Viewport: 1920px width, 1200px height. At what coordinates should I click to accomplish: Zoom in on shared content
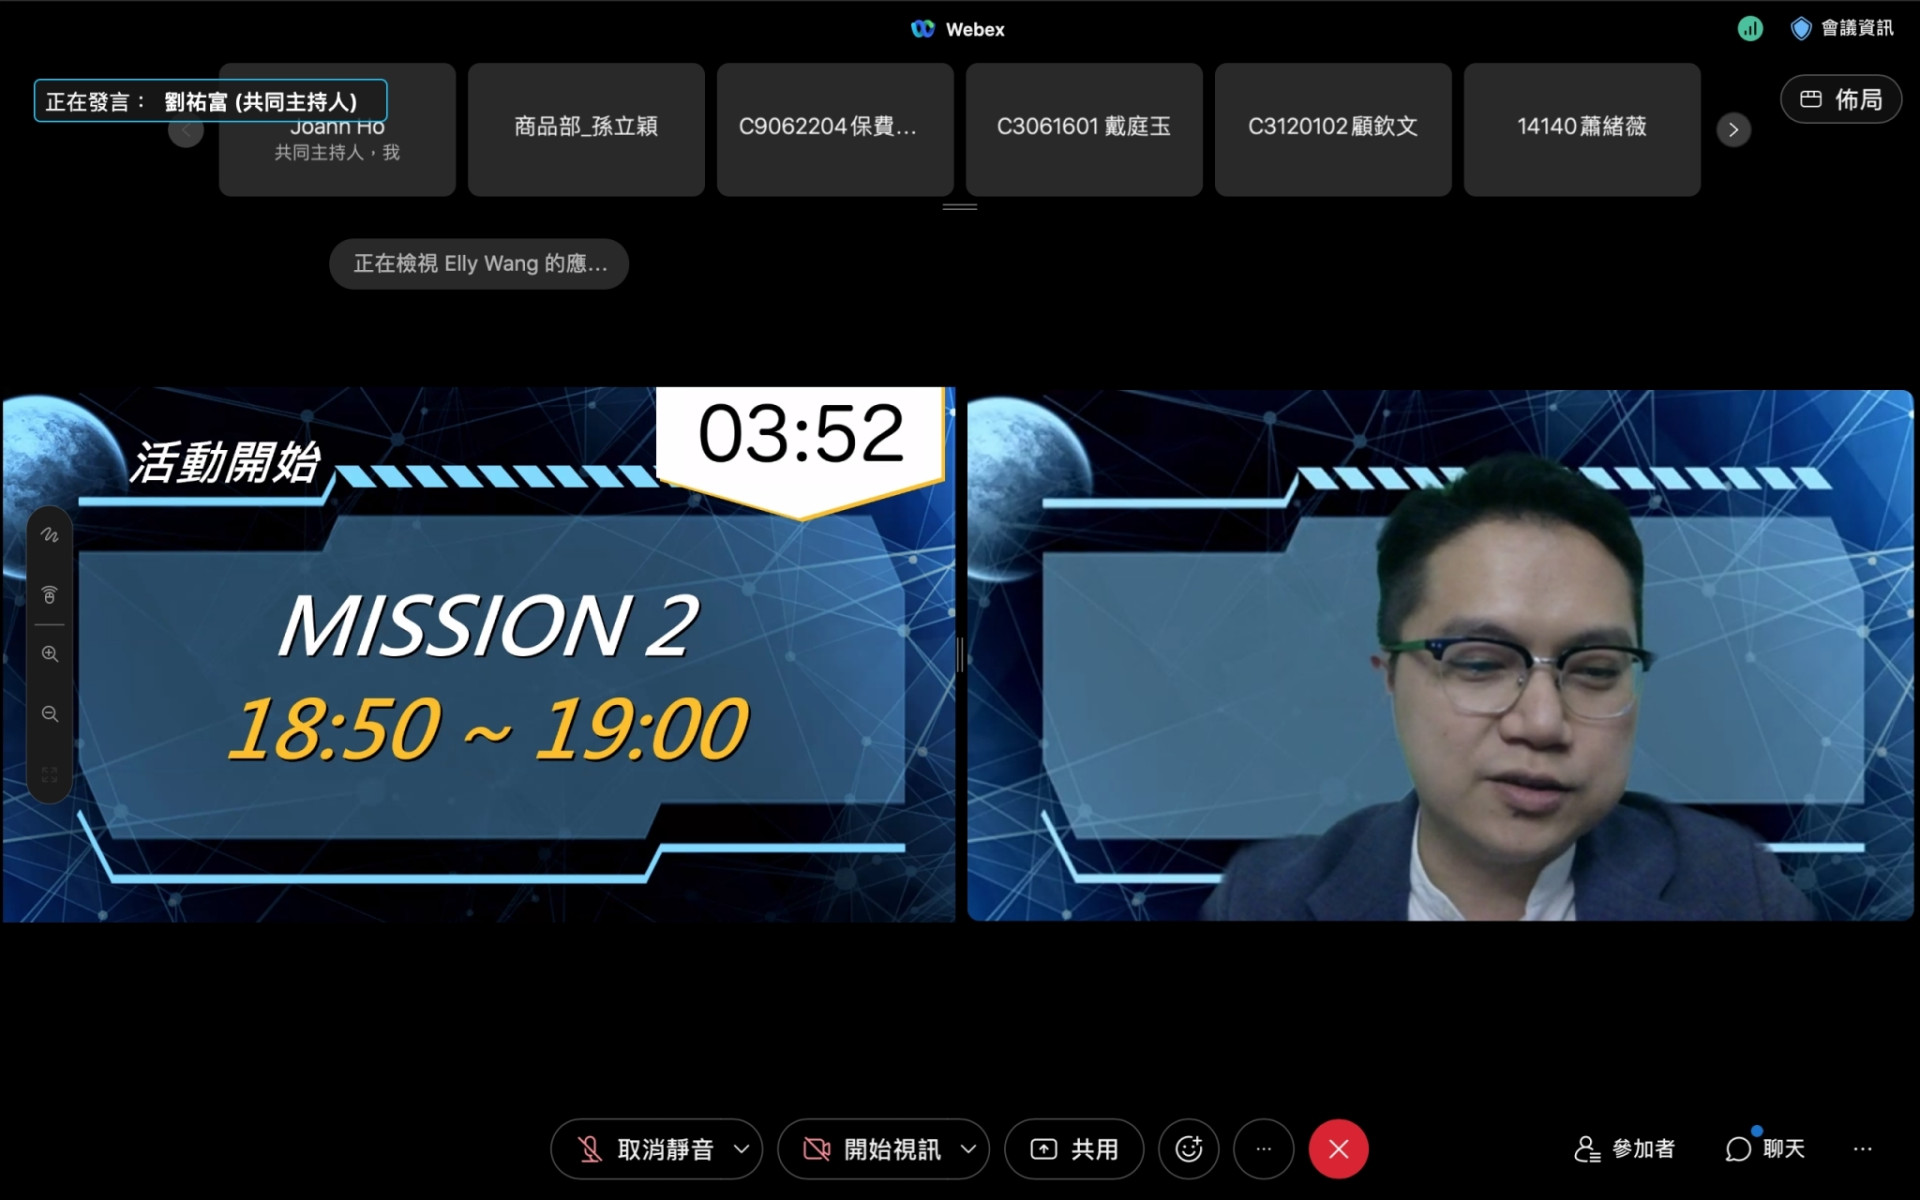click(49, 654)
